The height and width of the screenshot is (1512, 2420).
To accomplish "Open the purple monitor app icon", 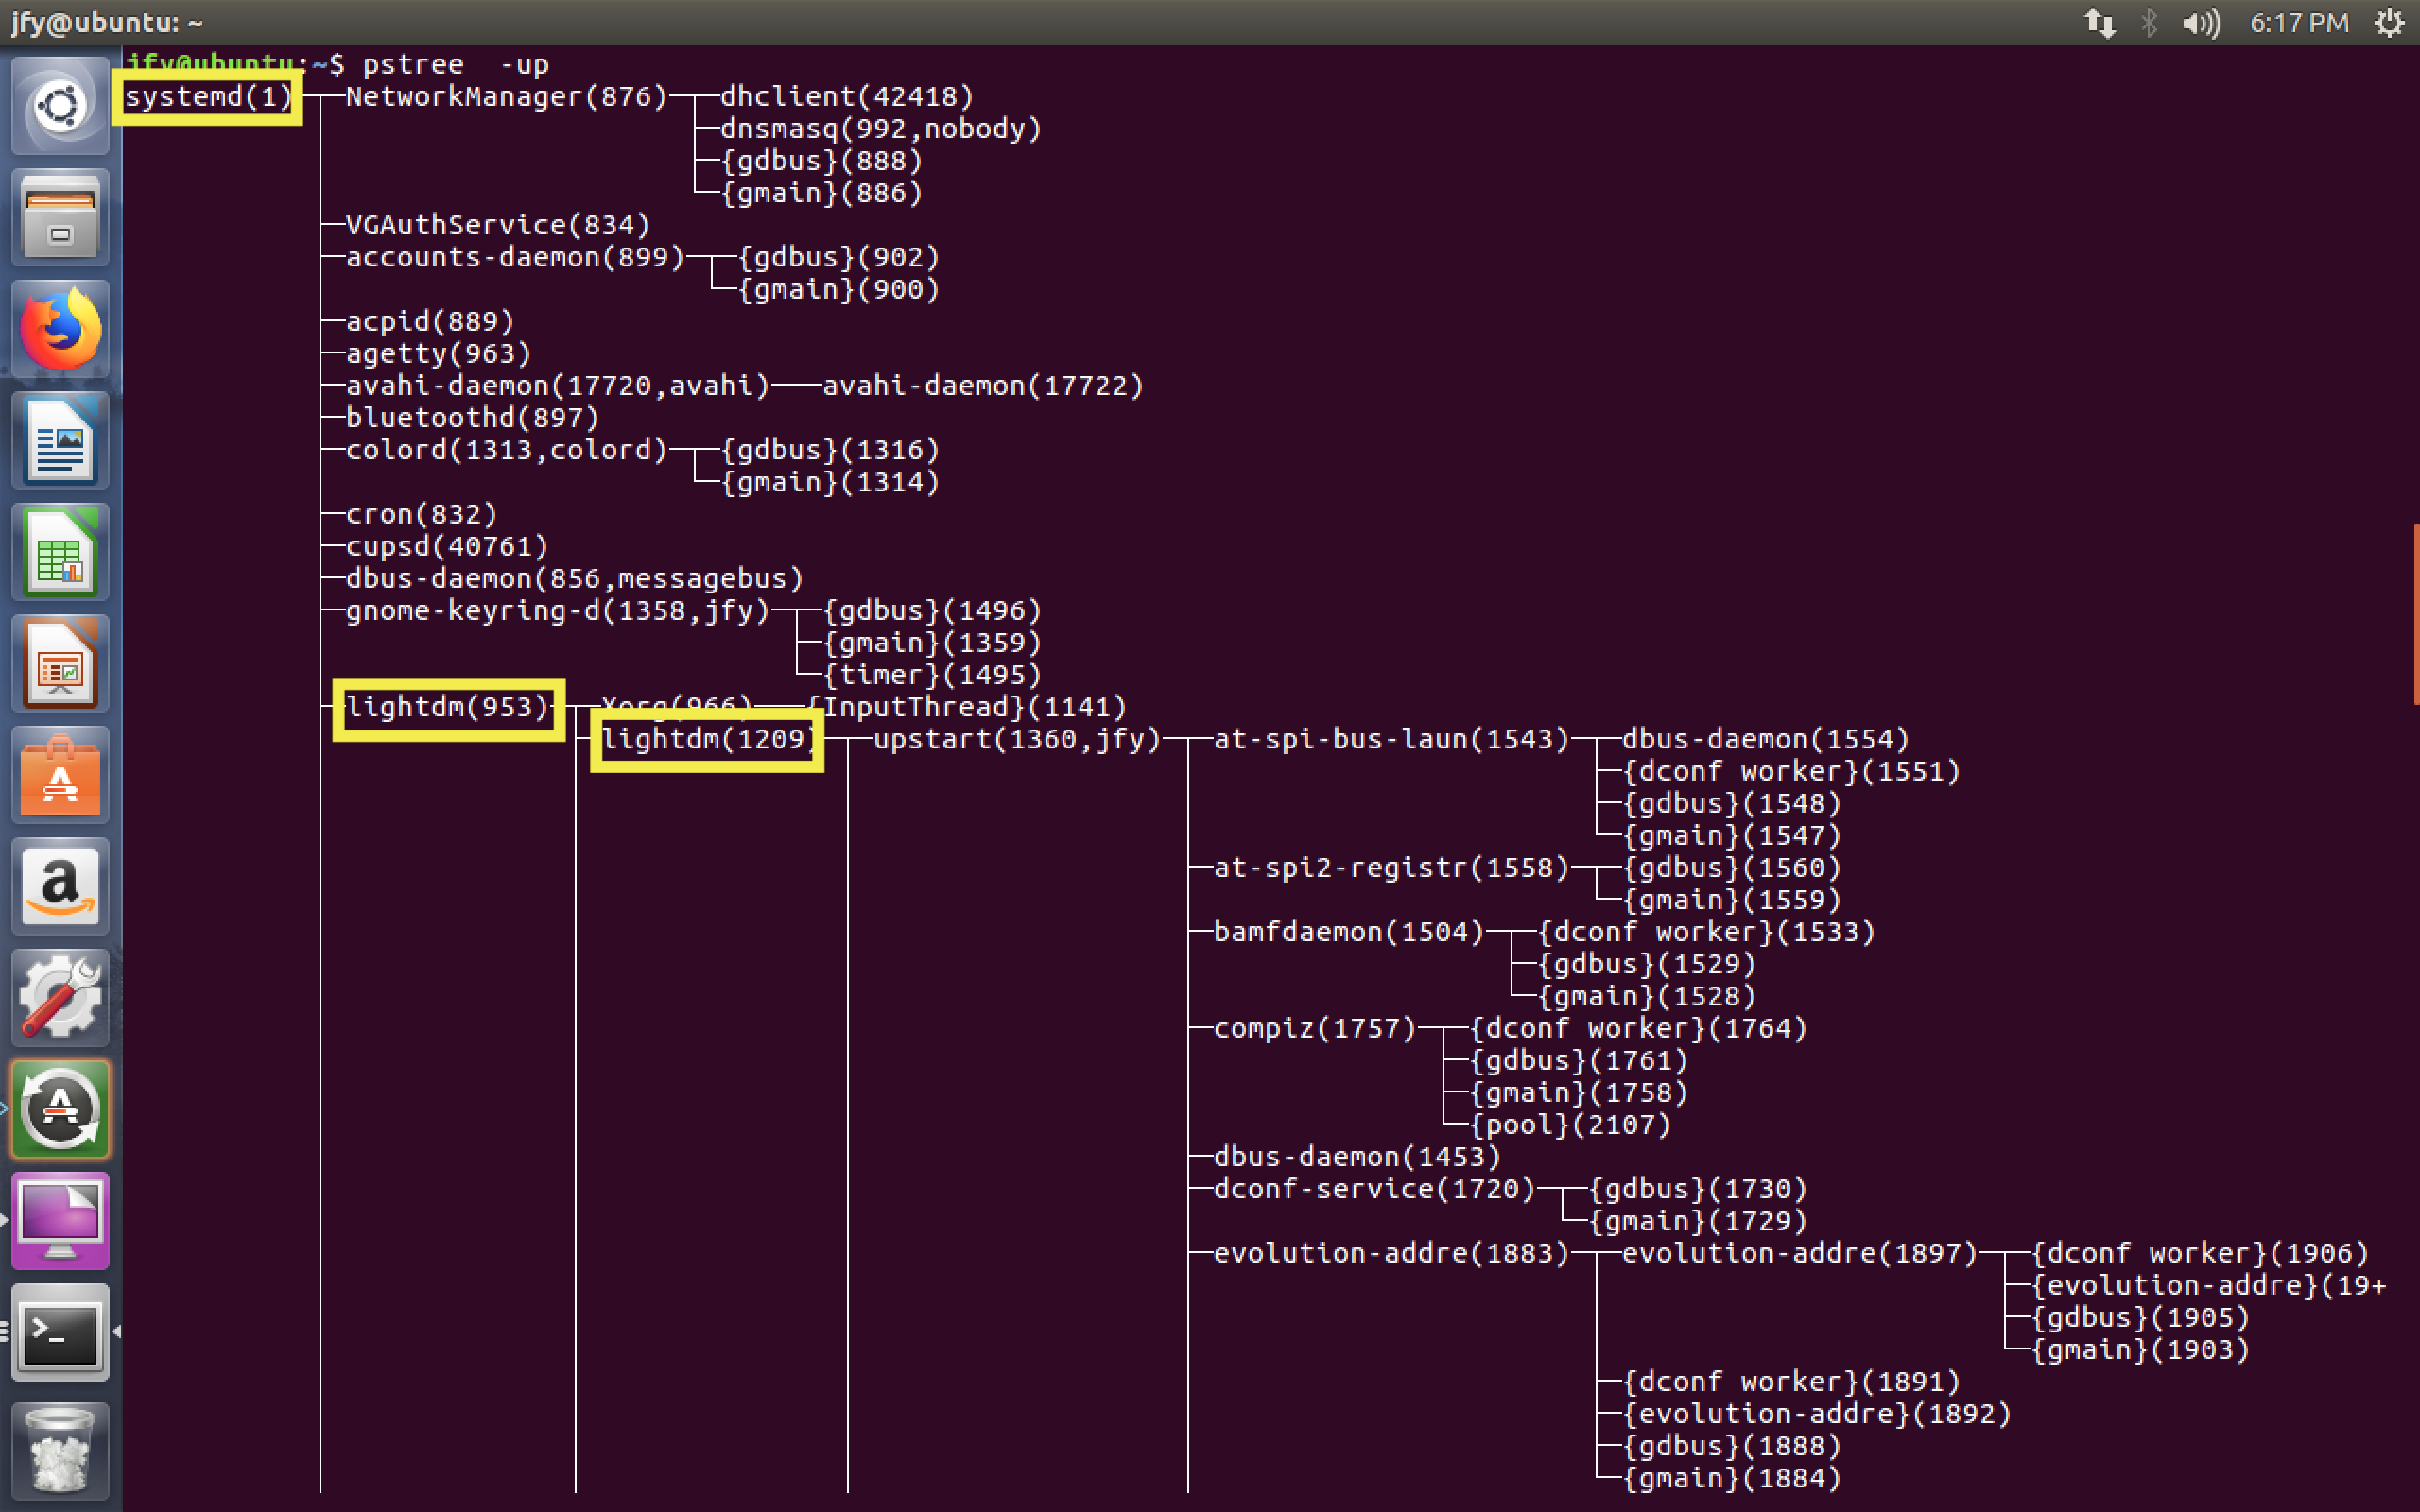I will tap(60, 1222).
